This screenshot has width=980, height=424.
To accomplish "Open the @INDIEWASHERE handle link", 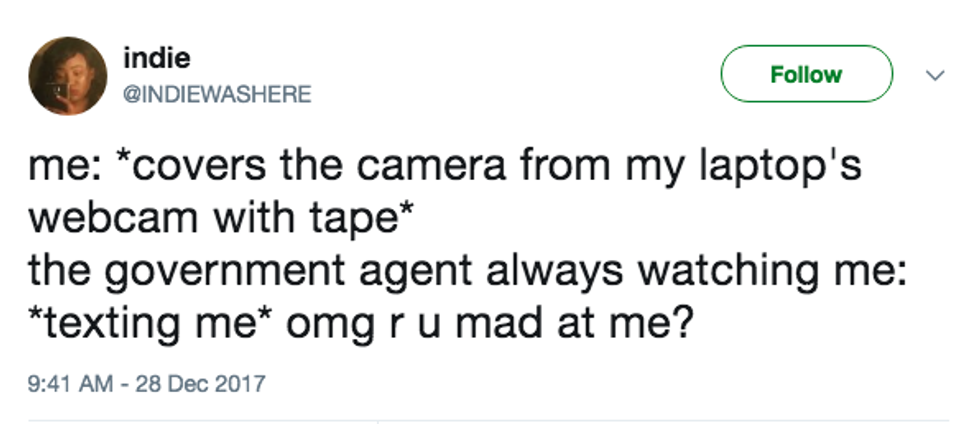I will click(x=216, y=94).
